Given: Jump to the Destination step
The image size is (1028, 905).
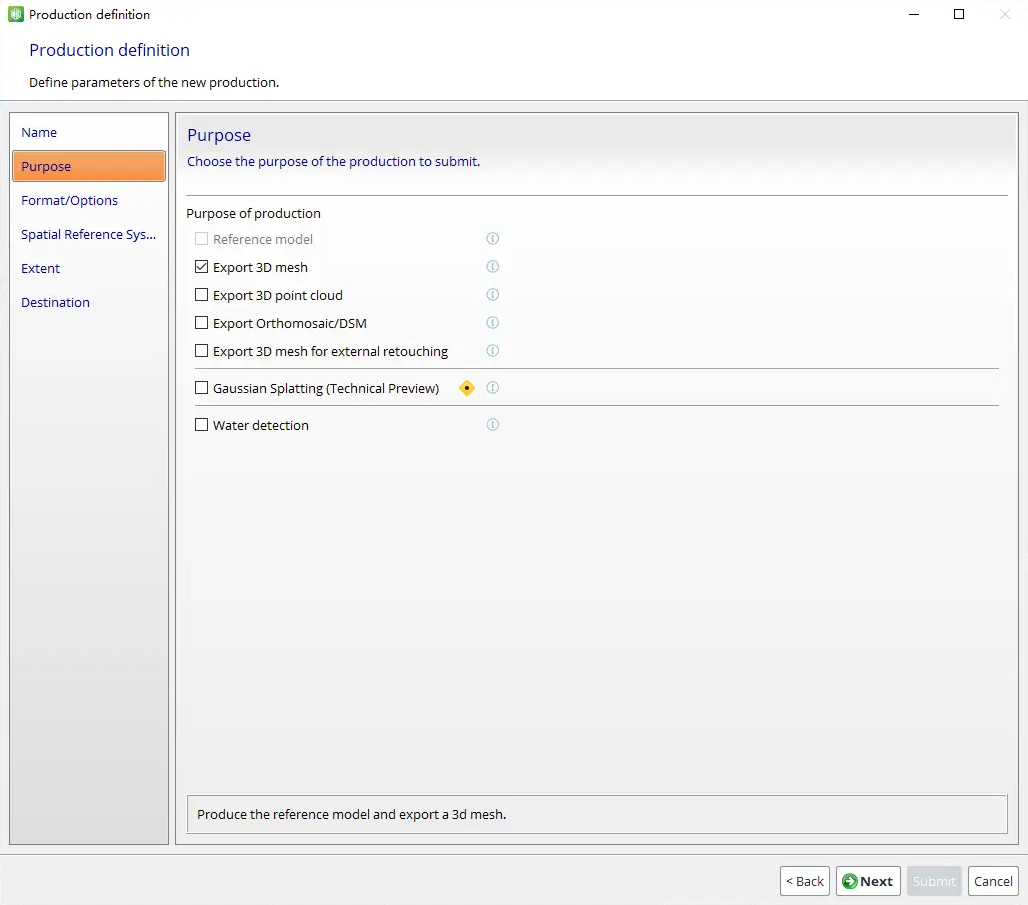Looking at the screenshot, I should [x=89, y=303].
